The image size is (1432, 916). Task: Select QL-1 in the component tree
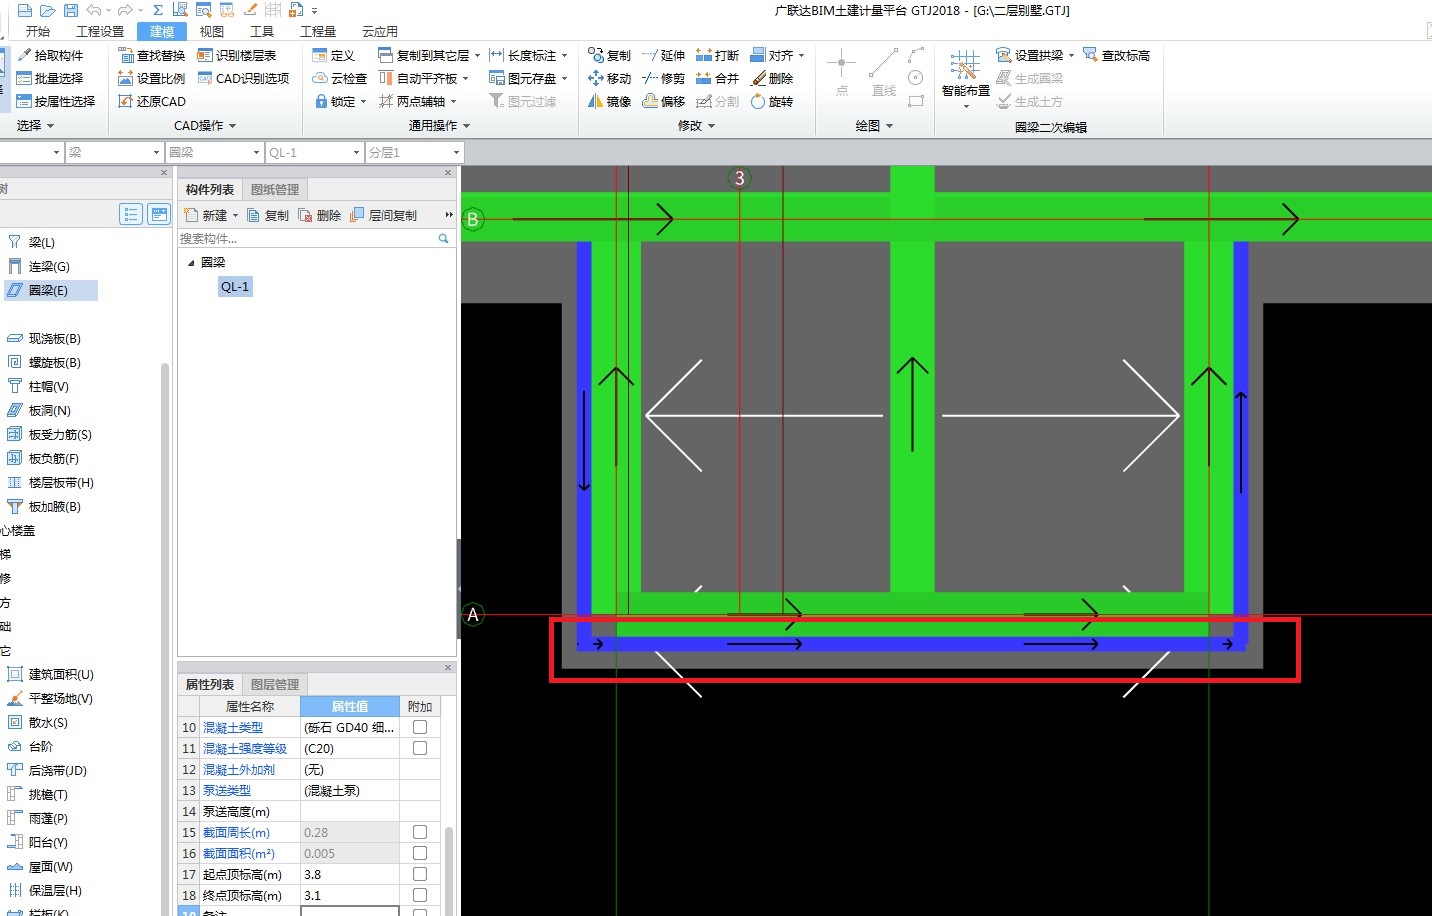pos(235,287)
